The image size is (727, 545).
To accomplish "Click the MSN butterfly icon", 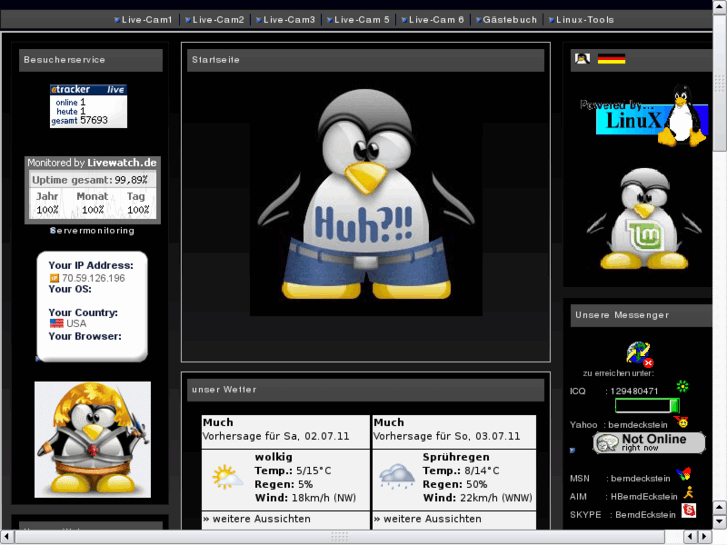I will pos(683,474).
